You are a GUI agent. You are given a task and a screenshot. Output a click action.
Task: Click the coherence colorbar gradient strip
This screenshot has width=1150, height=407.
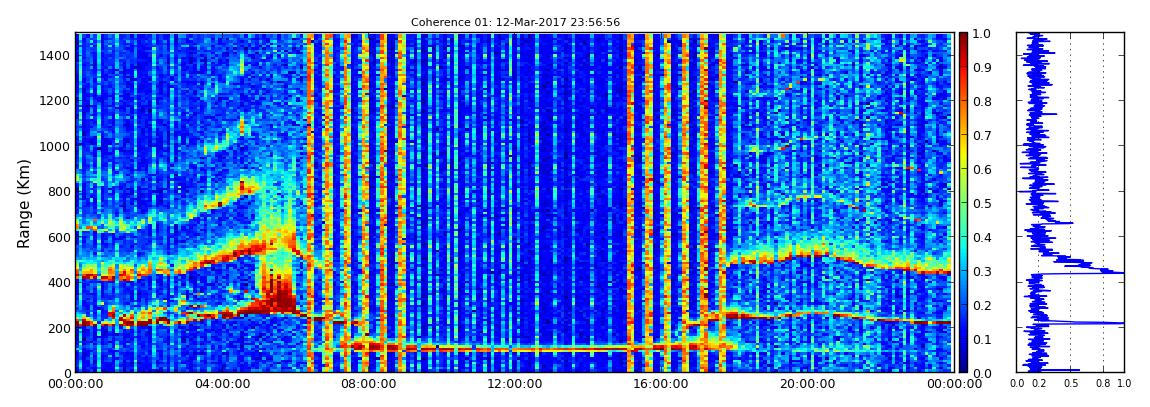pos(963,202)
